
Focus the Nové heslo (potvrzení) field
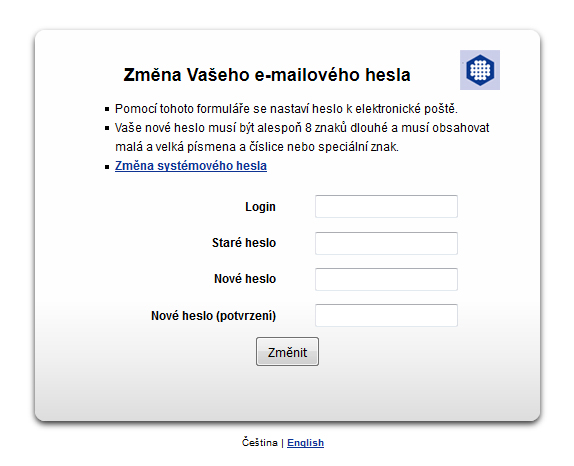coord(386,315)
